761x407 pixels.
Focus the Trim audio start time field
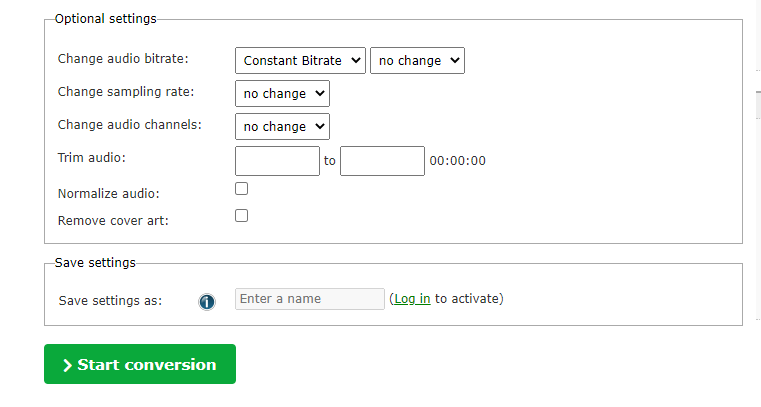[277, 161]
